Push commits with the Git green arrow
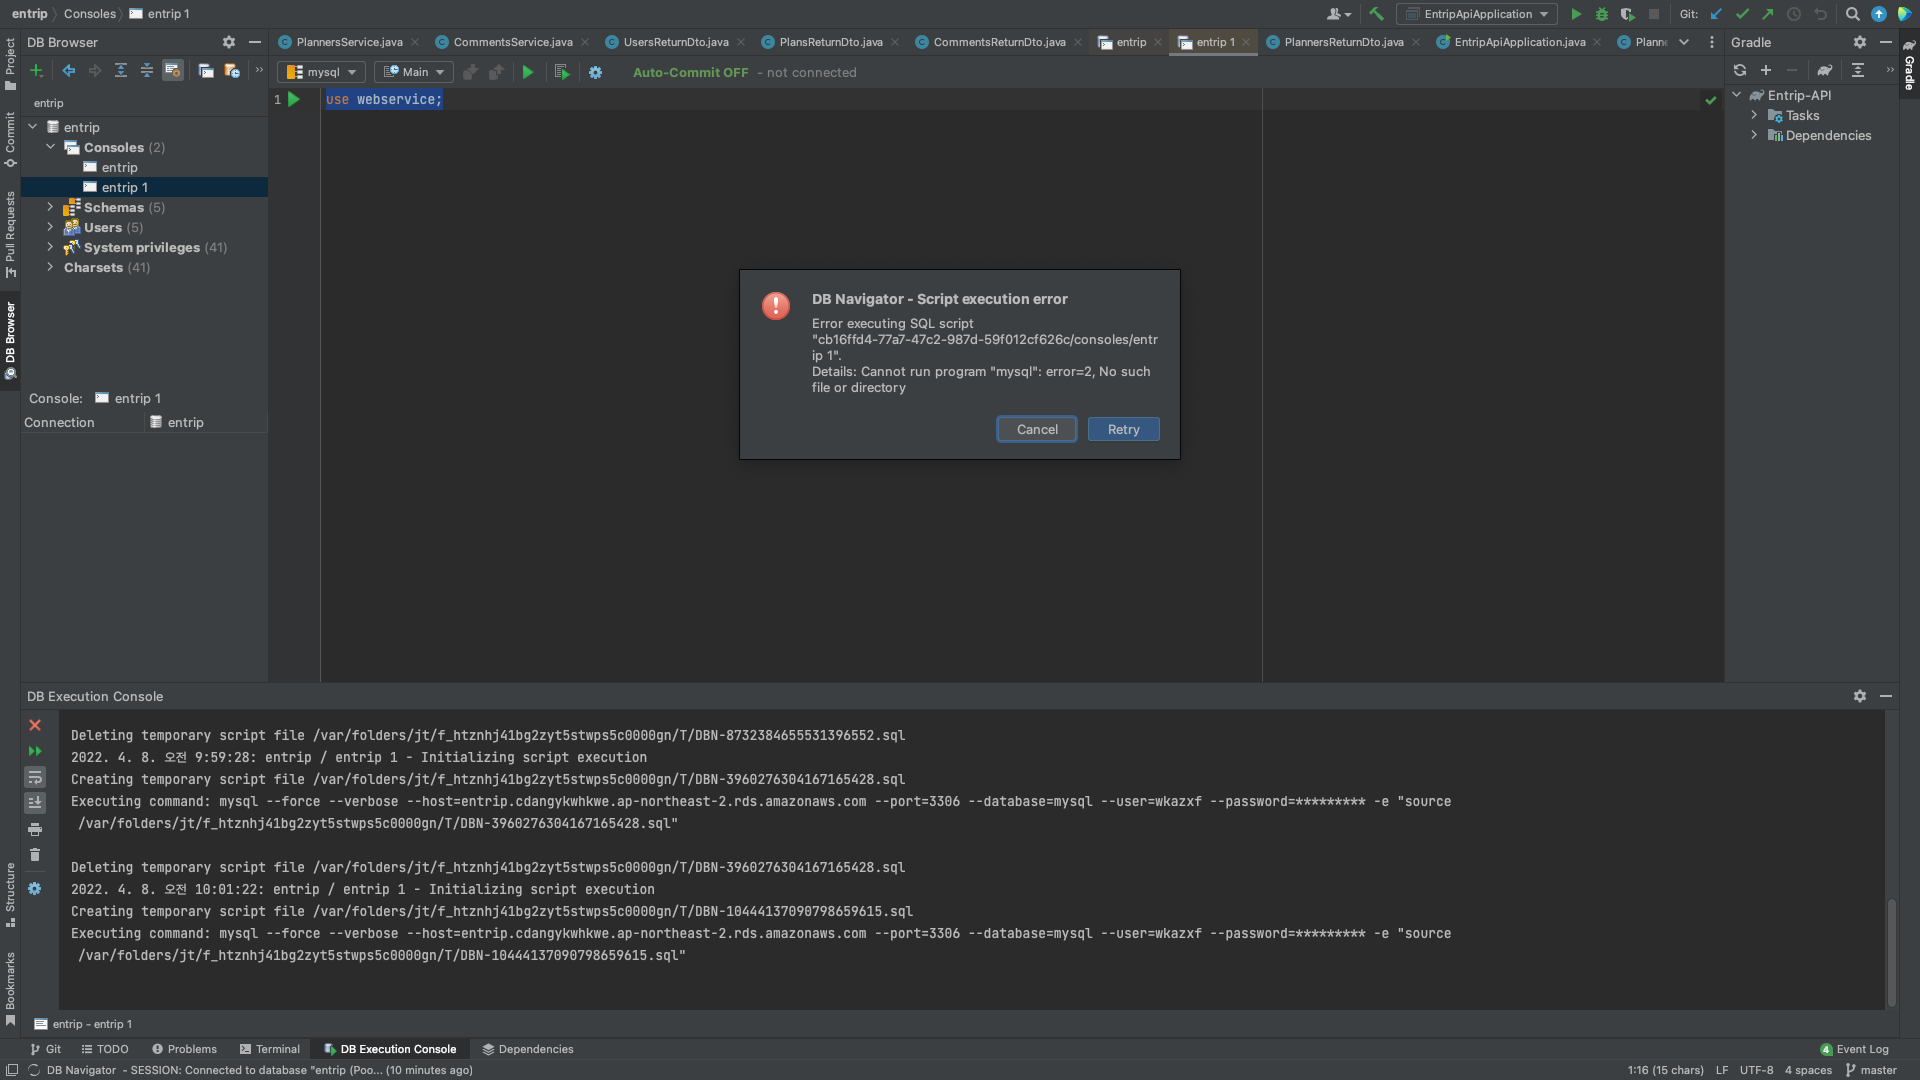The width and height of the screenshot is (1920, 1080). 1768,14
